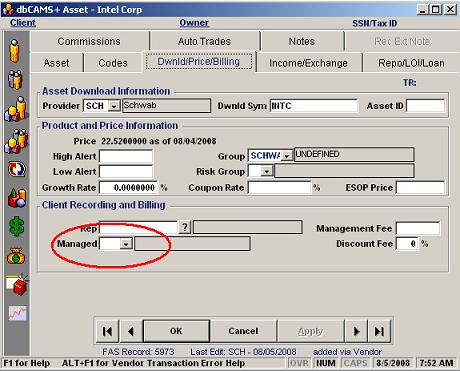
Task: Open the Codes tab
Action: click(113, 63)
